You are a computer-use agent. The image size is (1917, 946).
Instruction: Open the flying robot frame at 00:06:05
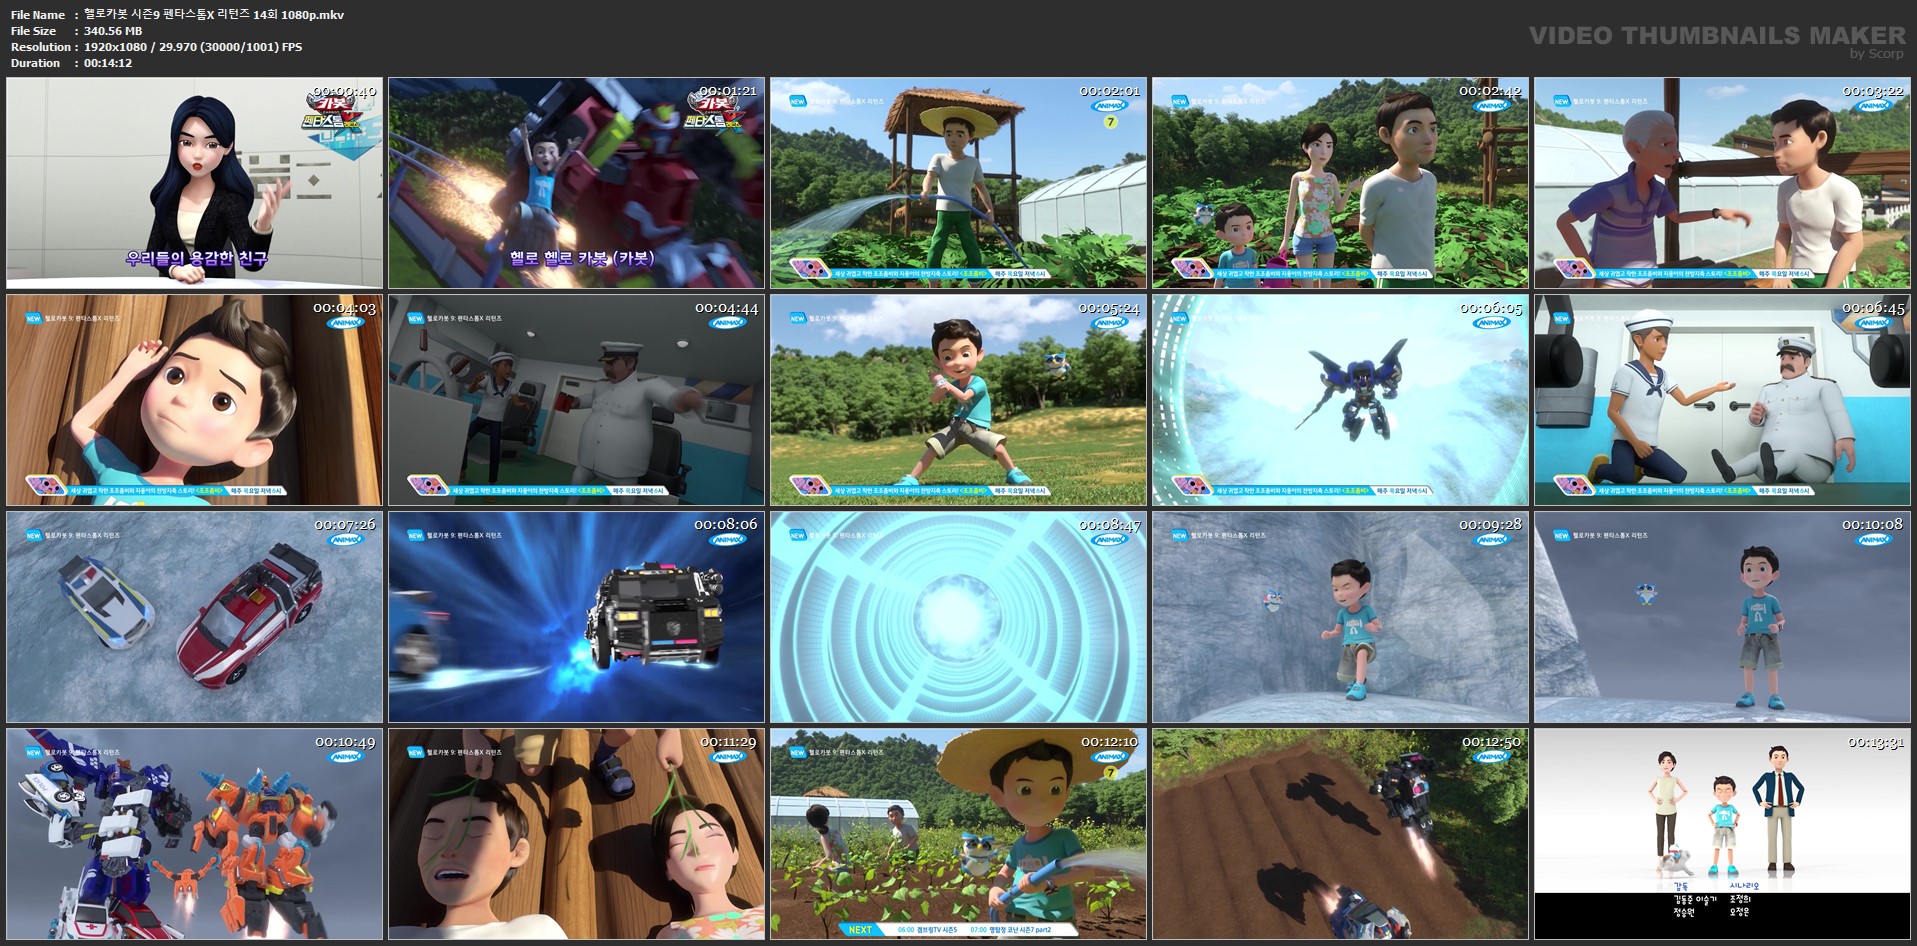pos(1341,400)
